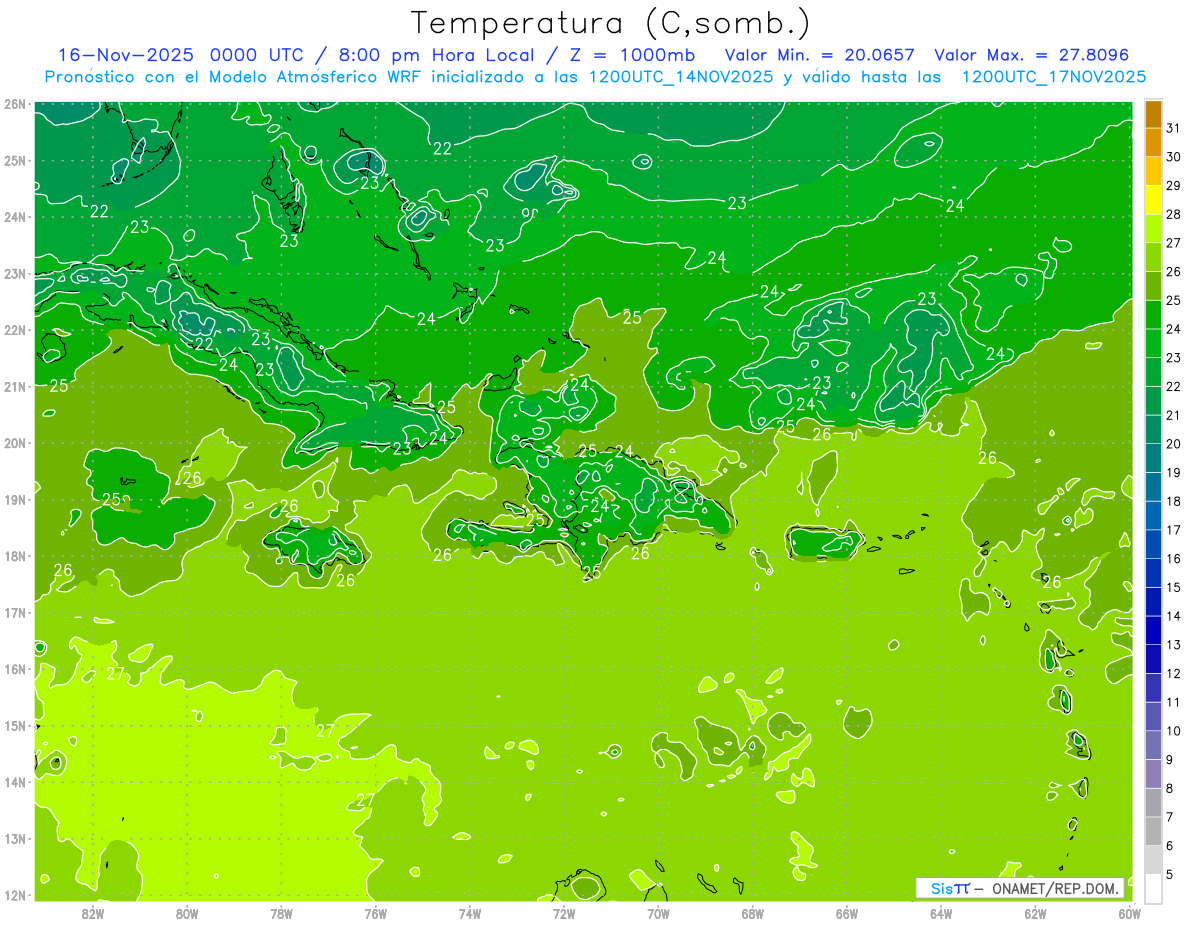Image resolution: width=1200 pixels, height=927 pixels.
Task: Click the '66W' longitude axis label
Action: [847, 913]
